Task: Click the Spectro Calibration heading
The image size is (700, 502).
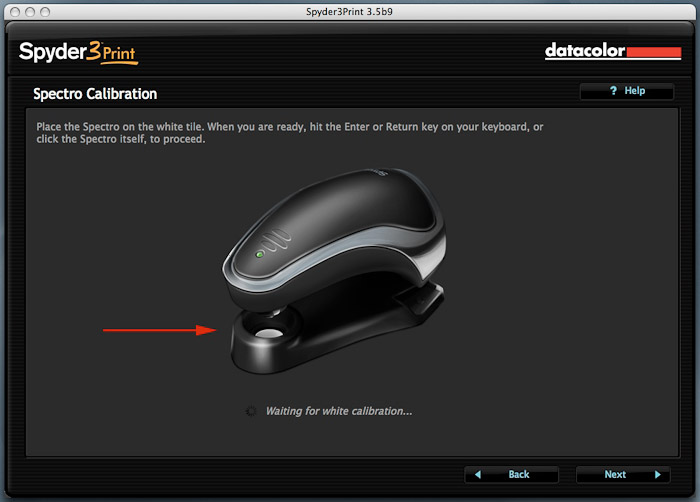Action: [95, 94]
